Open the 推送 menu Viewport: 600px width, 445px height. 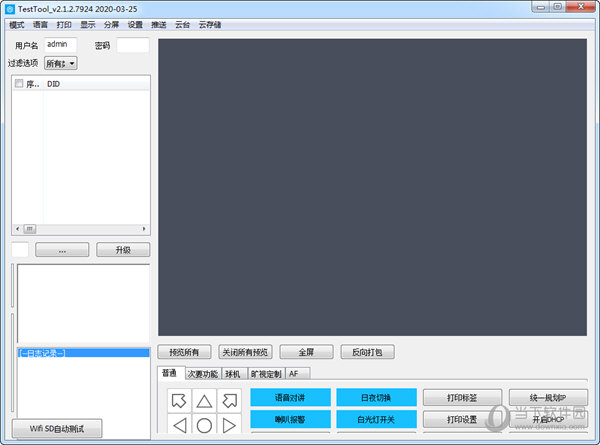click(x=159, y=25)
